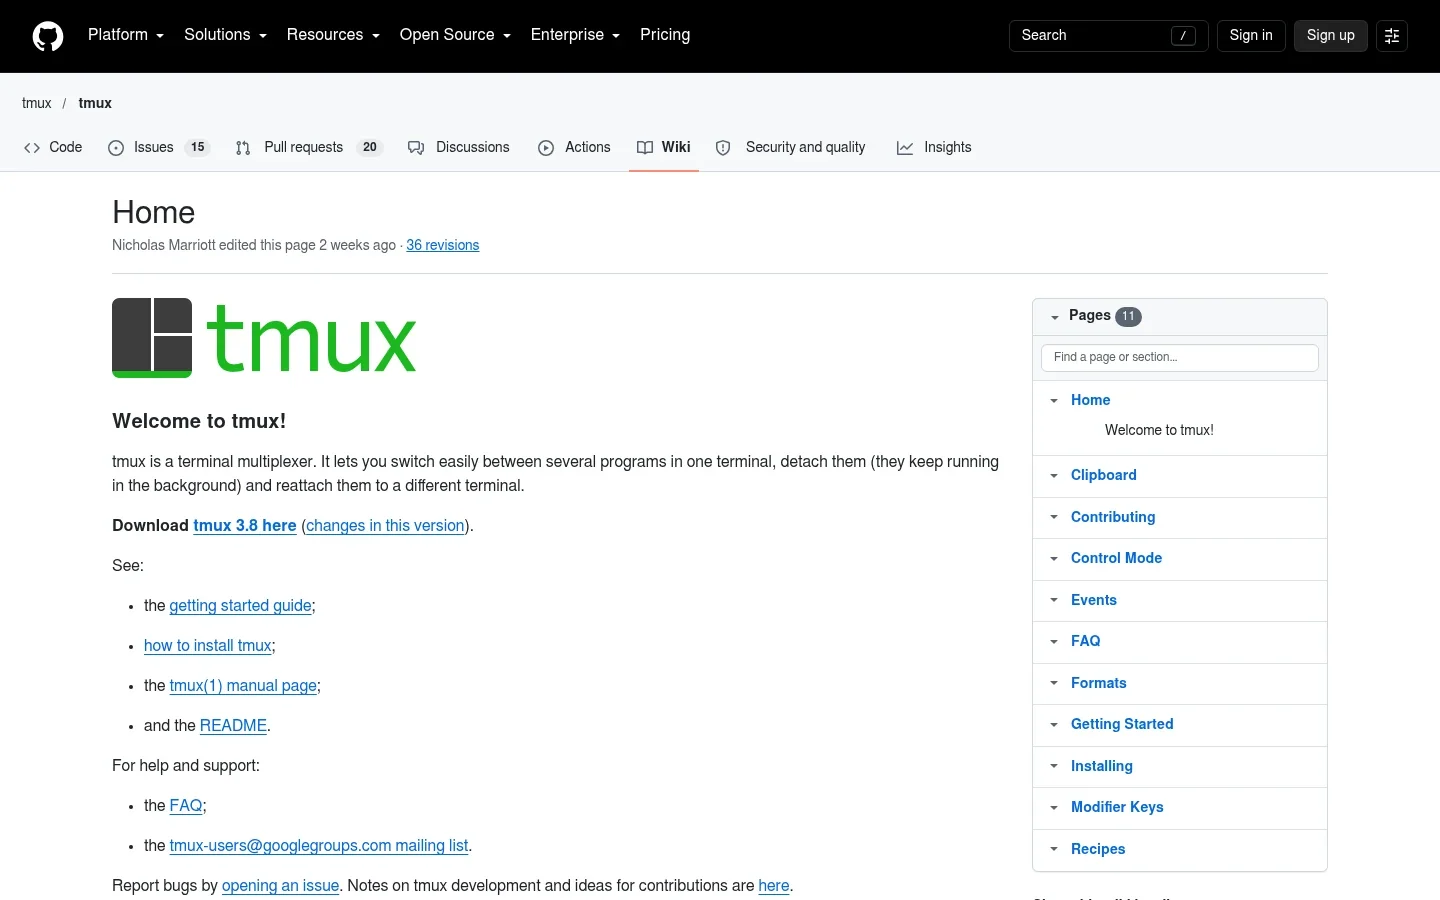Open the Getting Started wiki page

click(1122, 724)
